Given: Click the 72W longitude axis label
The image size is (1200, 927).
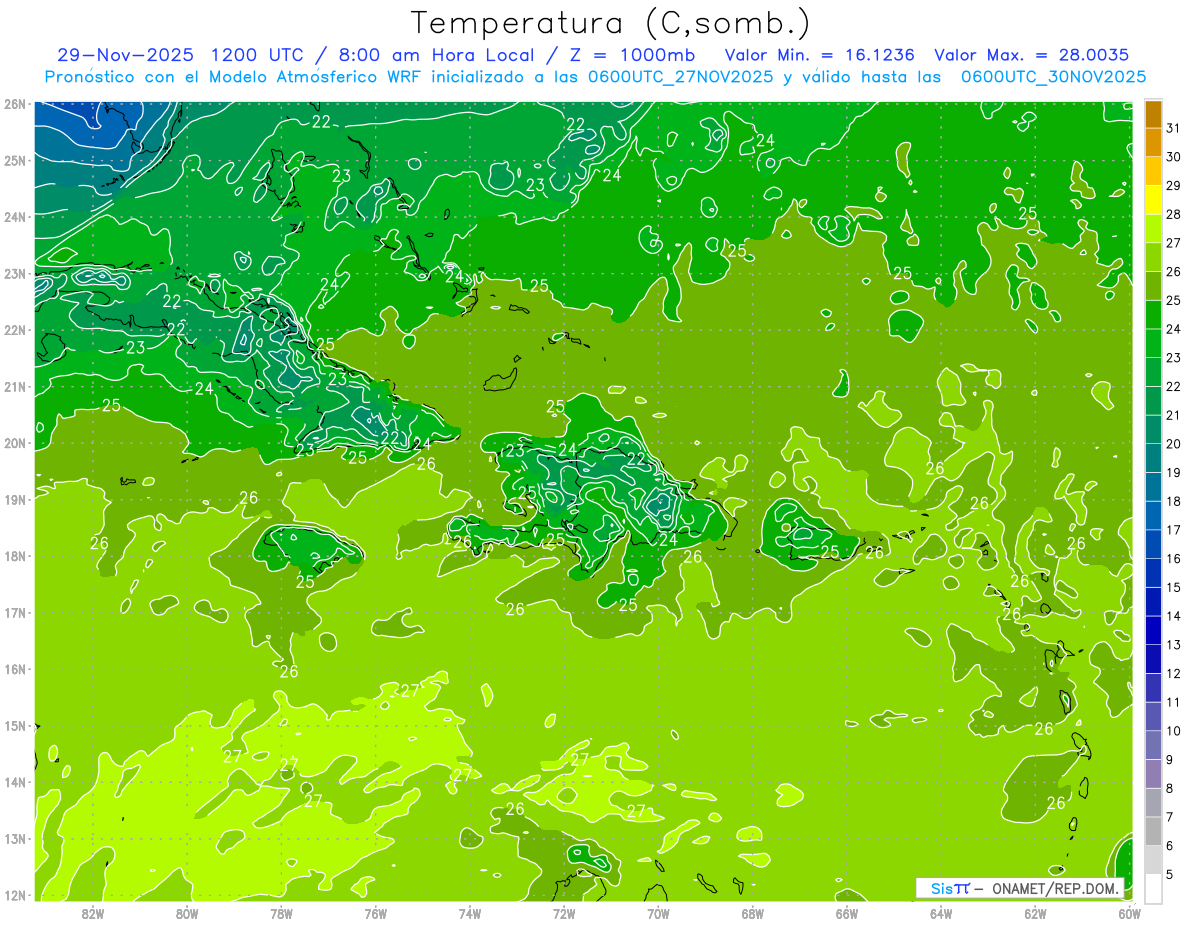Looking at the screenshot, I should click(x=564, y=912).
